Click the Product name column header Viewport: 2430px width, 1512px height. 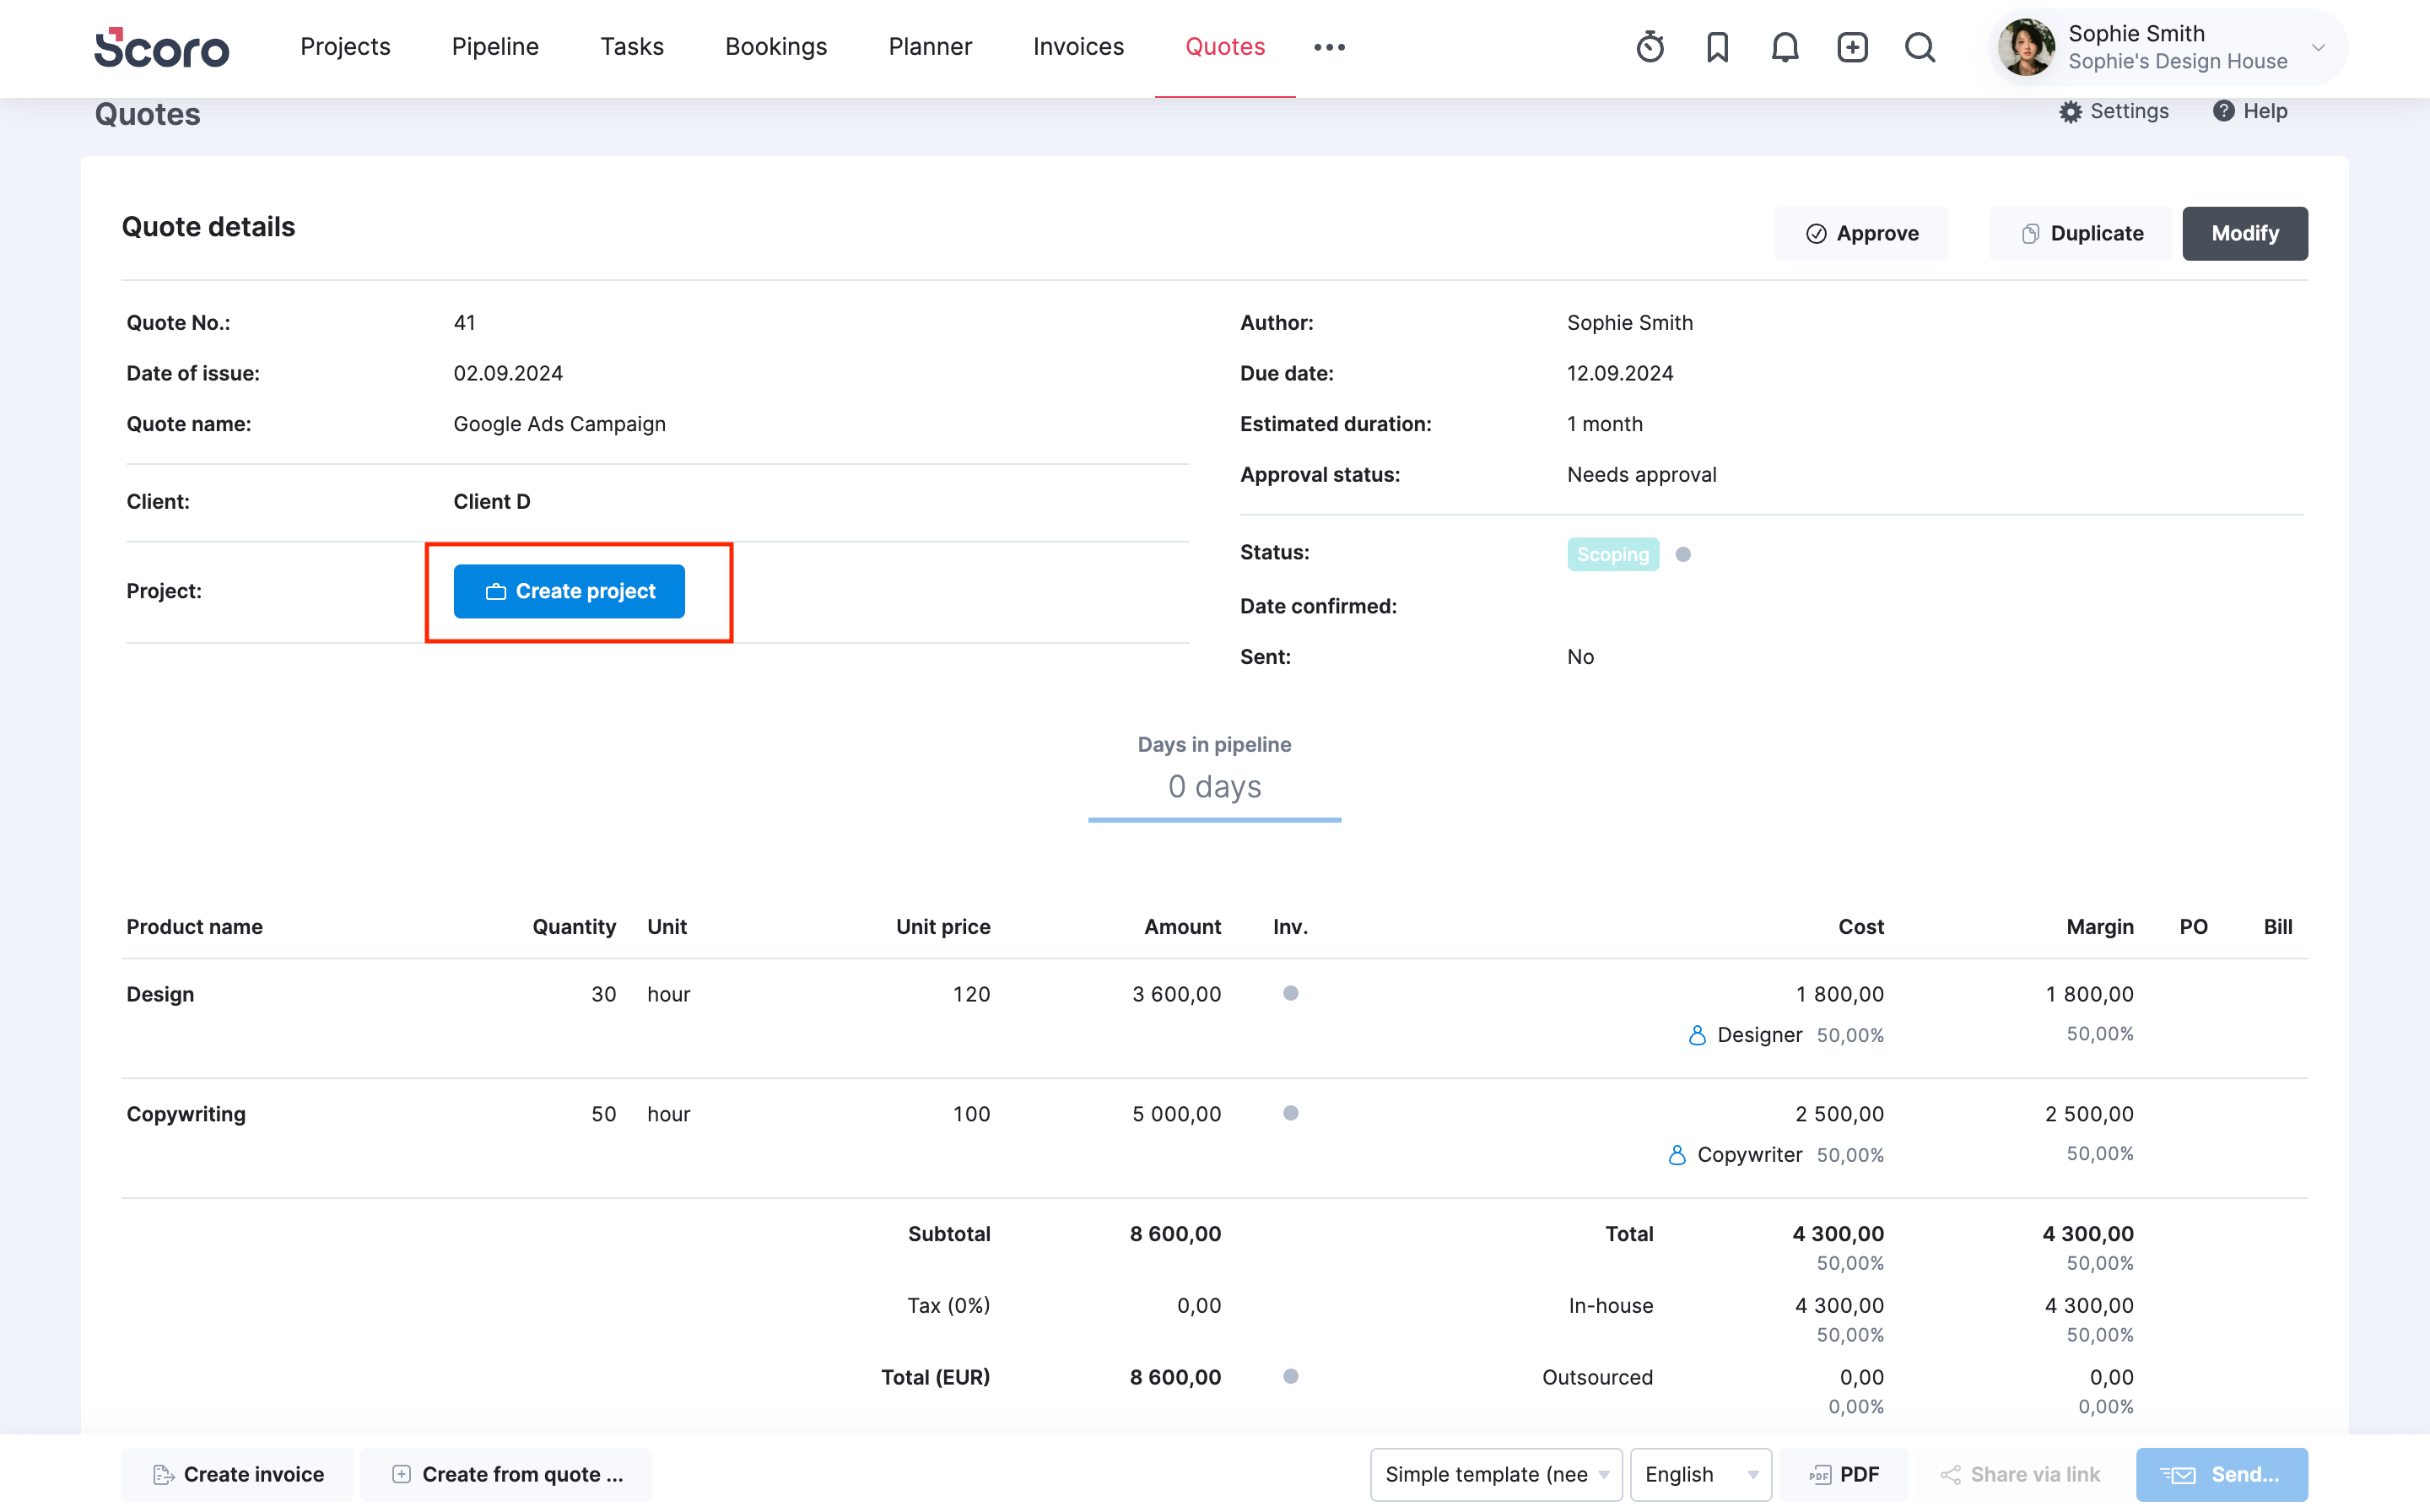195,927
